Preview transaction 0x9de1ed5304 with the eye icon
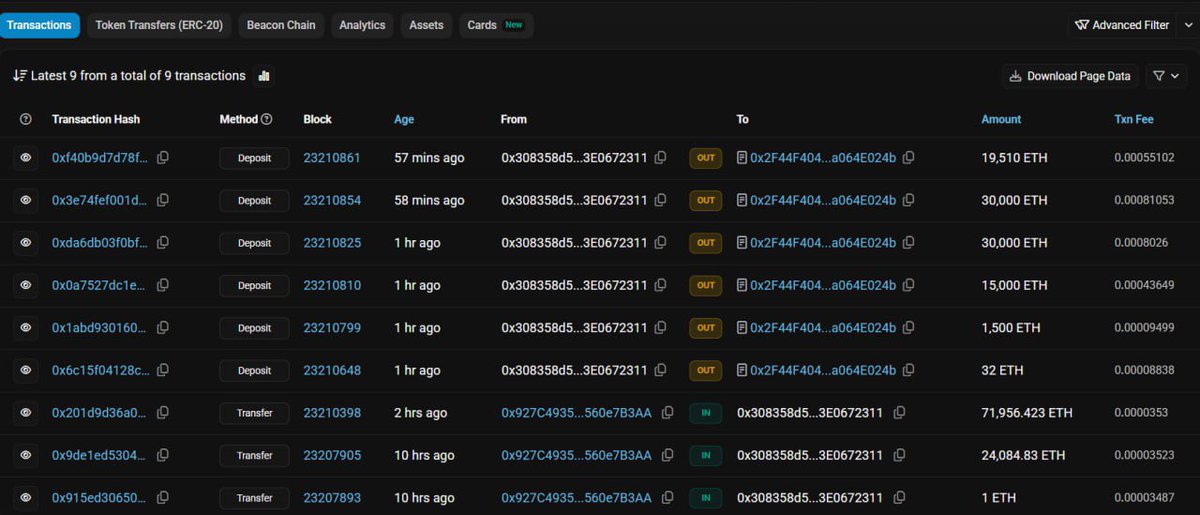This screenshot has width=1200, height=515. click(x=26, y=455)
